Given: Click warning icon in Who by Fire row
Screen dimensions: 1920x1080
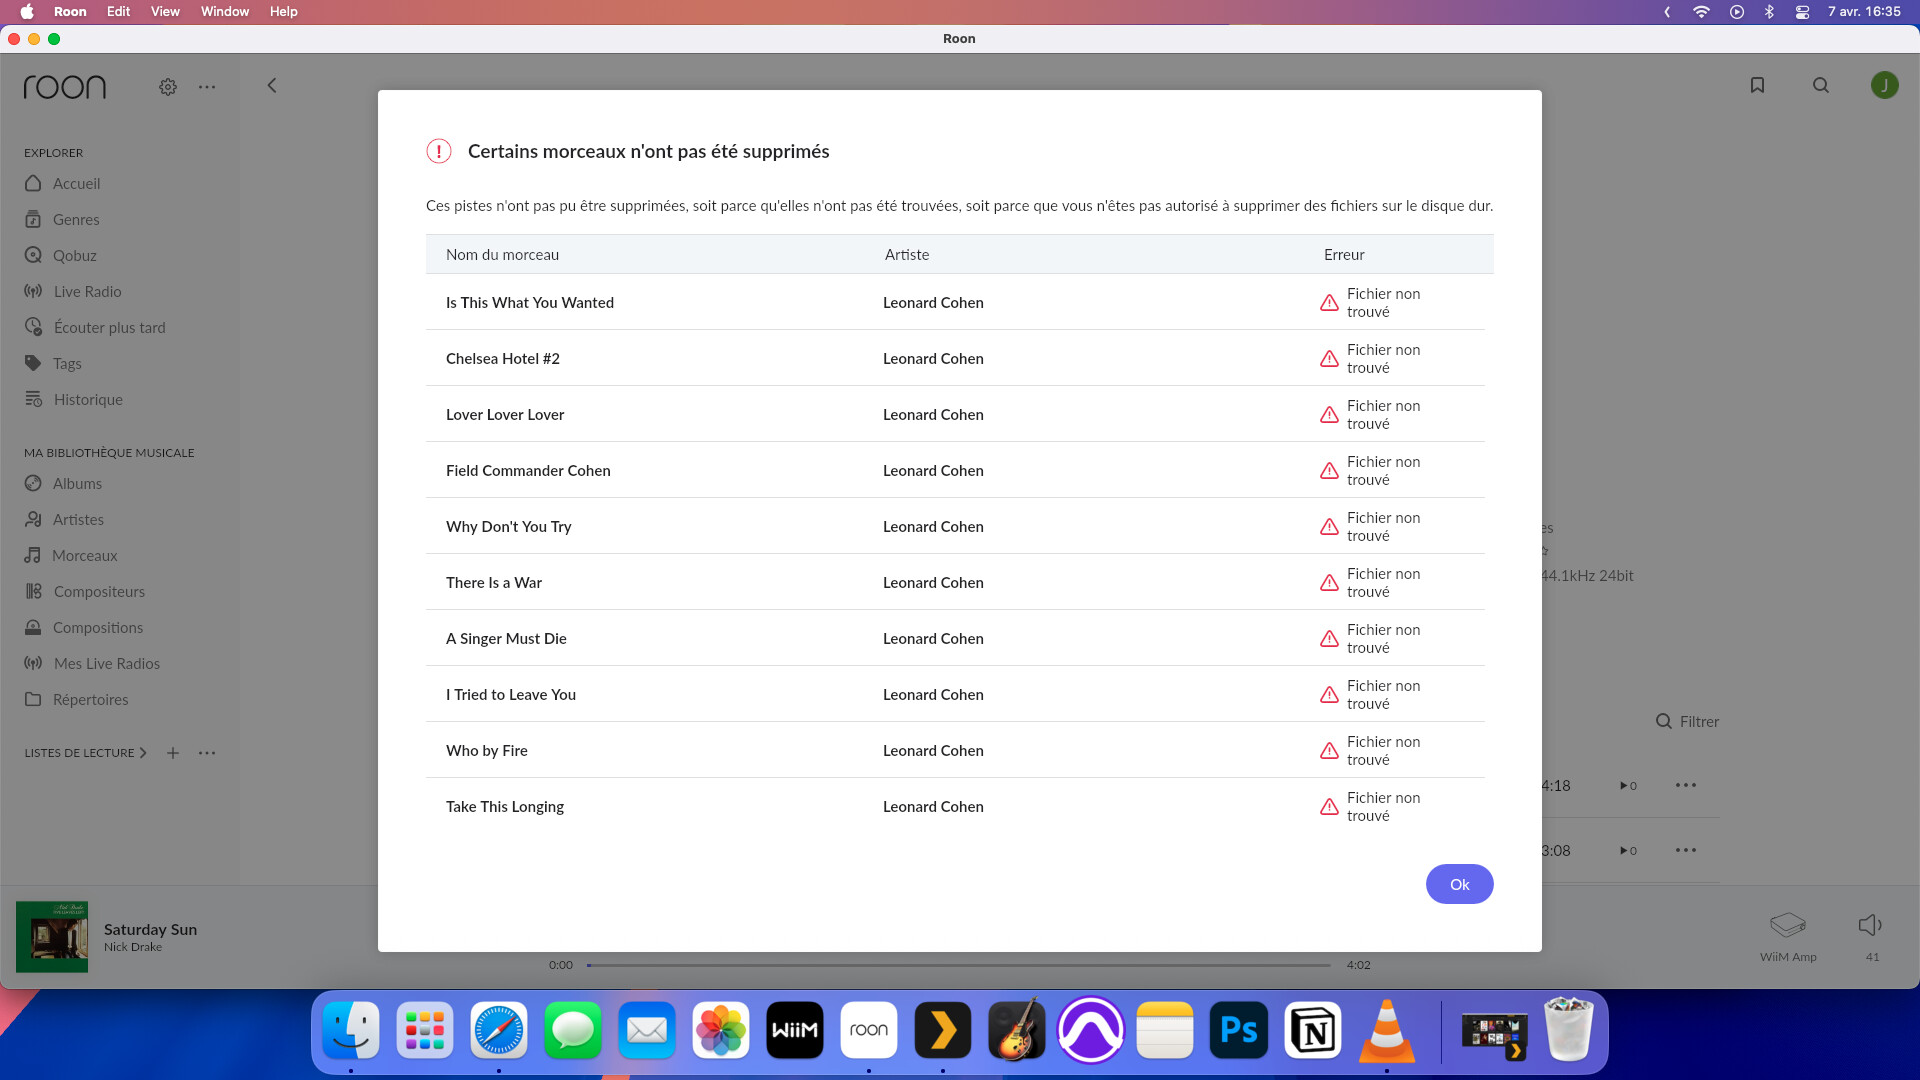Looking at the screenshot, I should click(x=1329, y=751).
